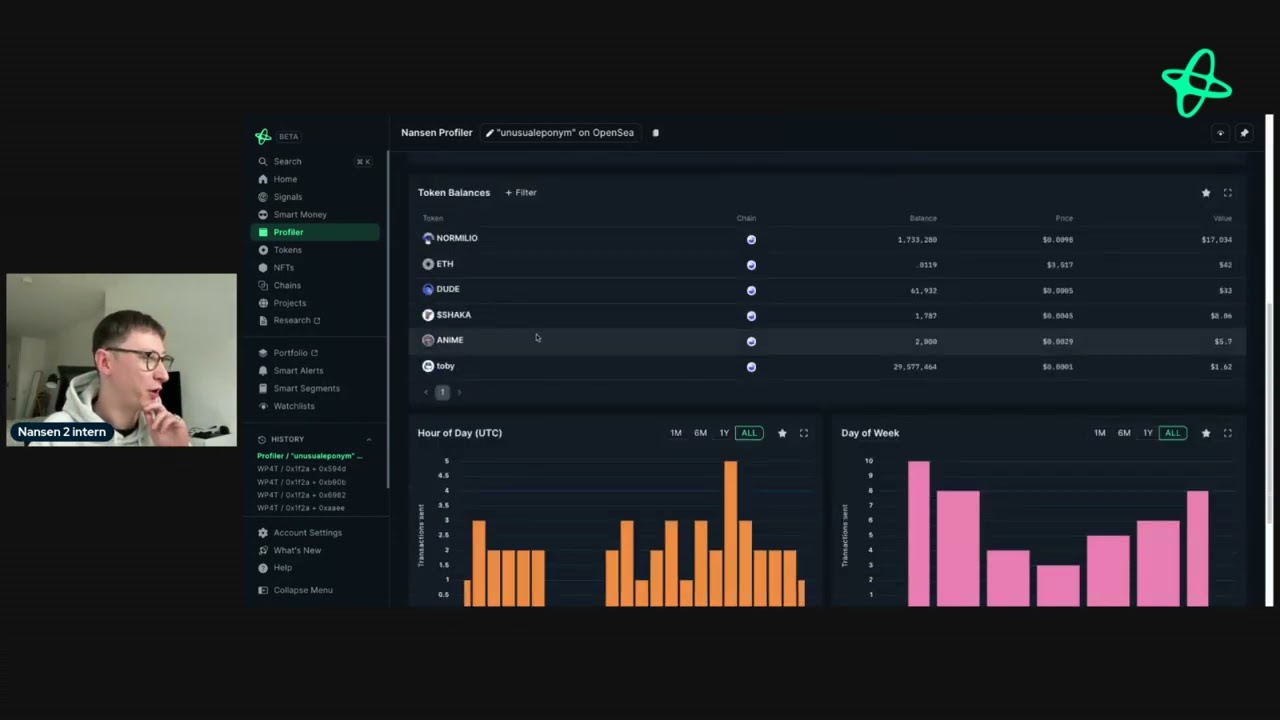Click the Collapse Menu button
Viewport: 1280px width, 720px height.
[295, 590]
